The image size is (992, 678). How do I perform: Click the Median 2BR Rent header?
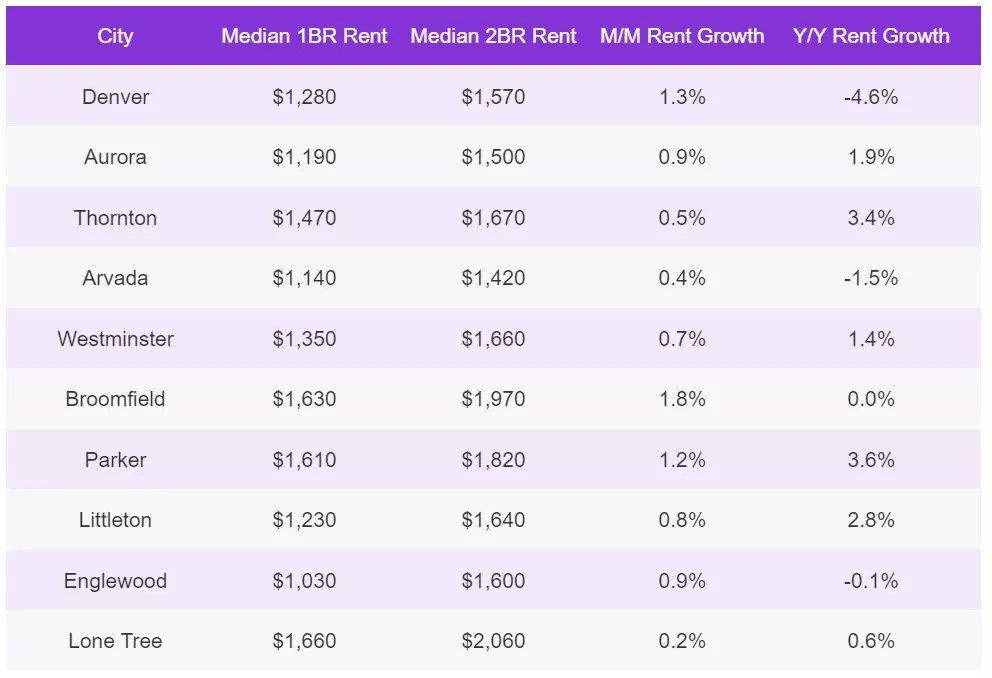click(493, 36)
